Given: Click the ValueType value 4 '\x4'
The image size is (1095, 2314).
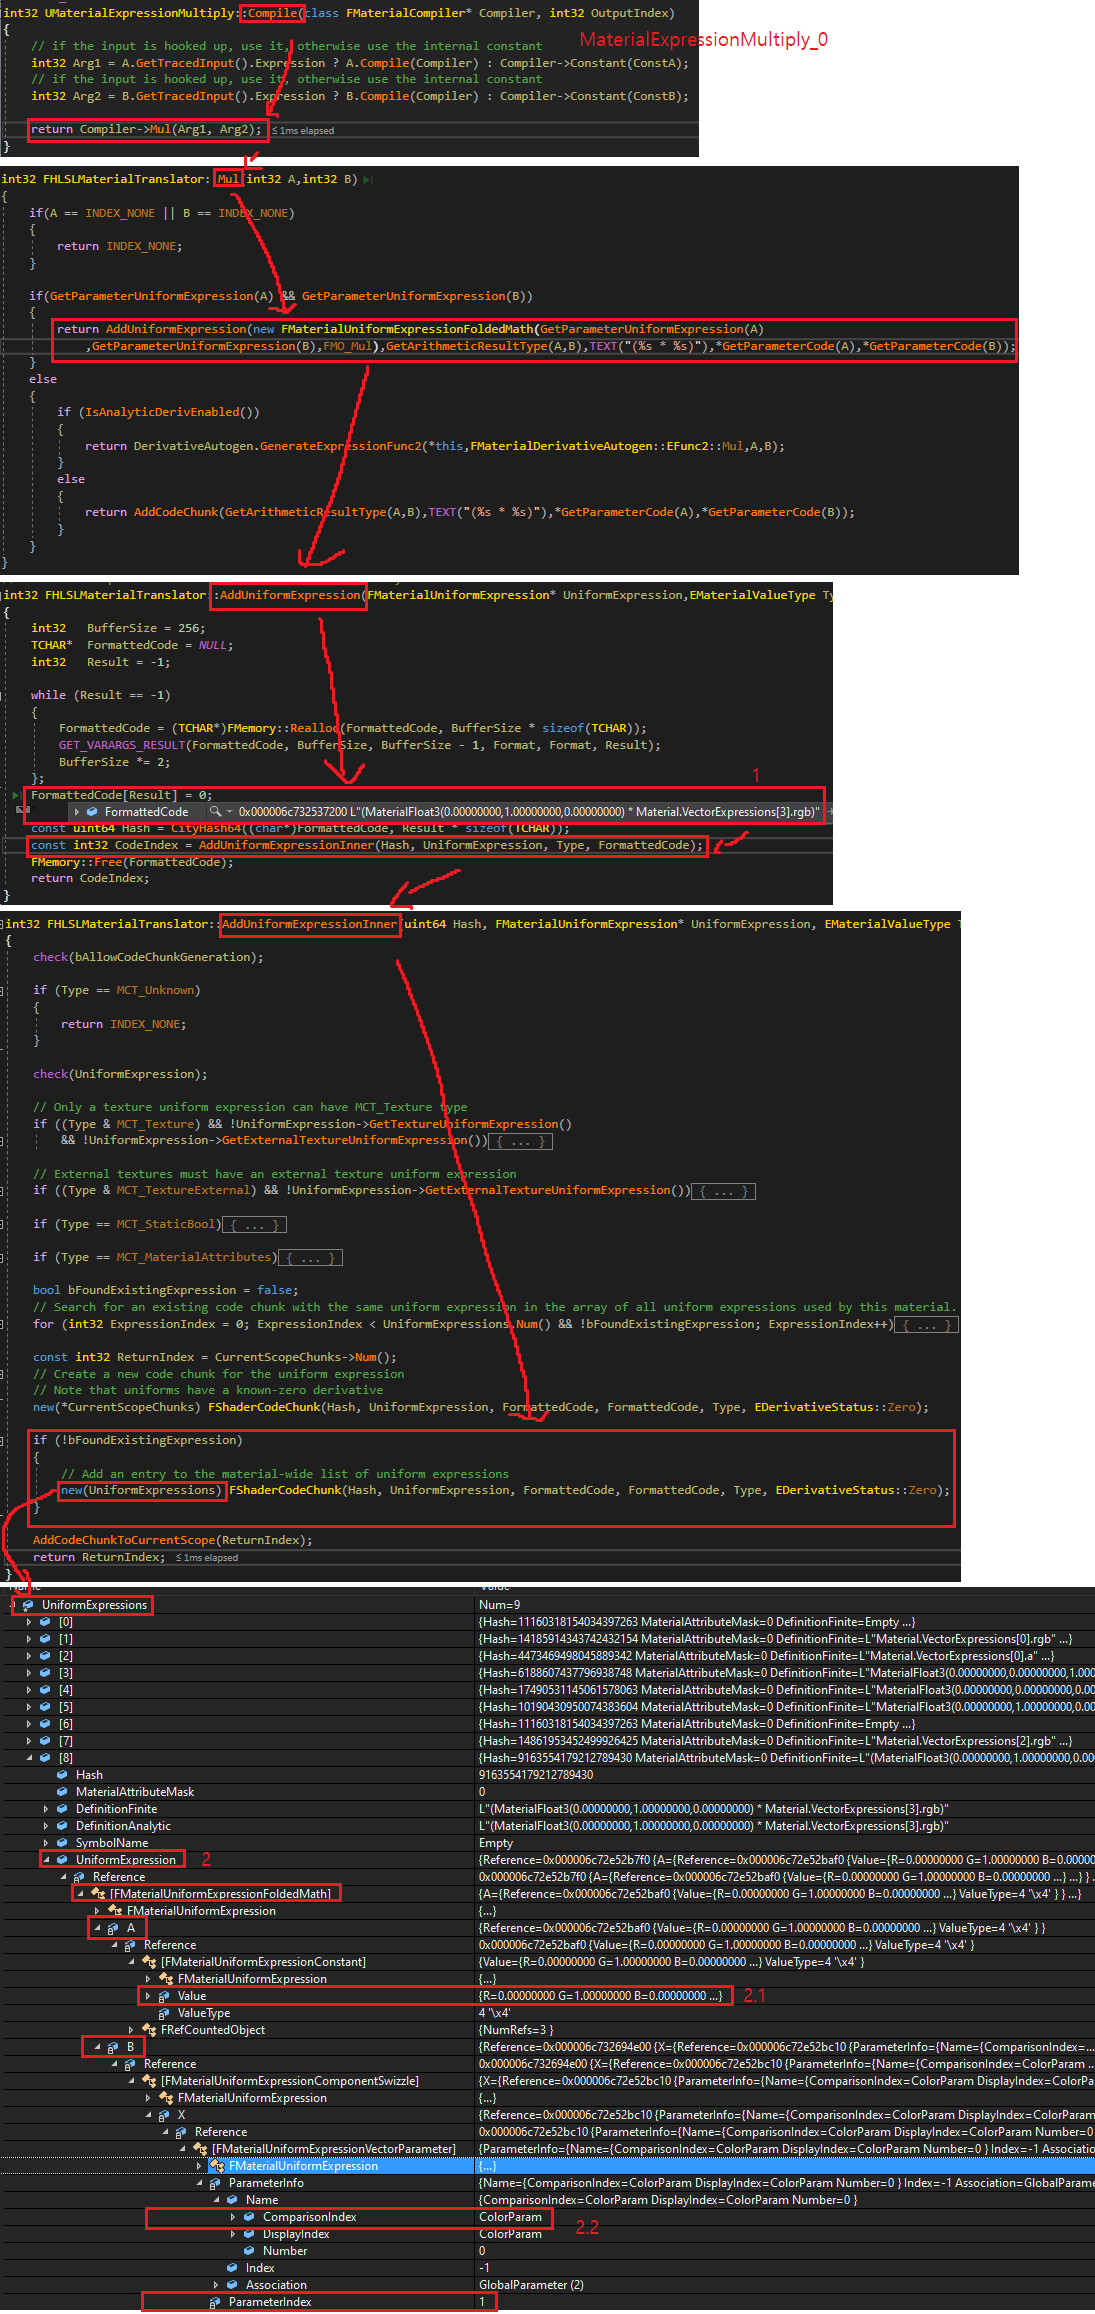Looking at the screenshot, I should (x=495, y=2013).
